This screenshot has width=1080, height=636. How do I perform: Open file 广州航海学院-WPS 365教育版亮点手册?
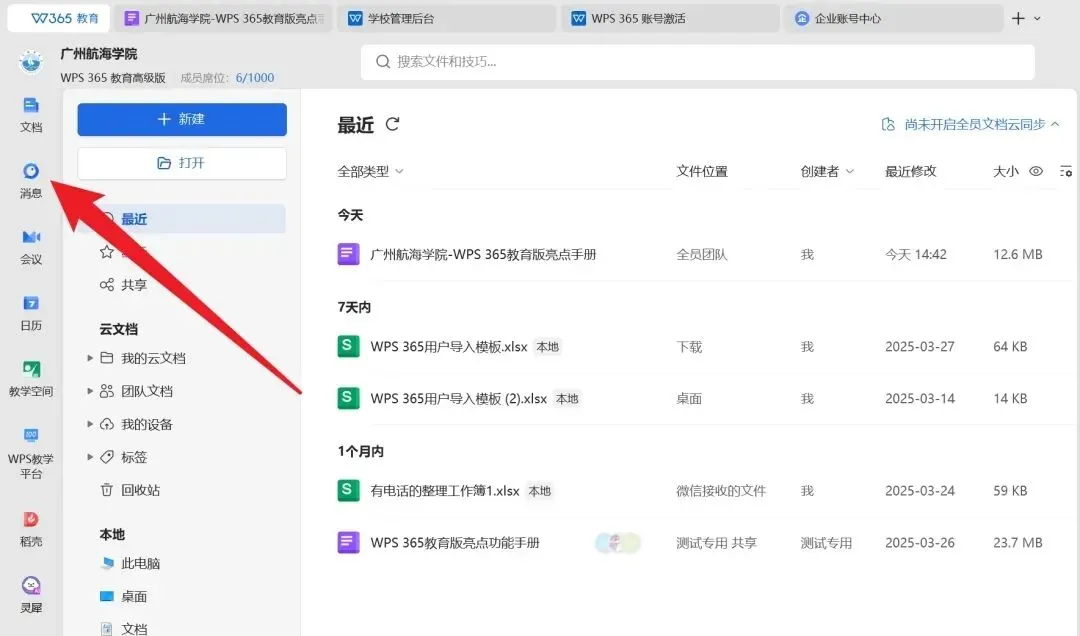pos(483,254)
